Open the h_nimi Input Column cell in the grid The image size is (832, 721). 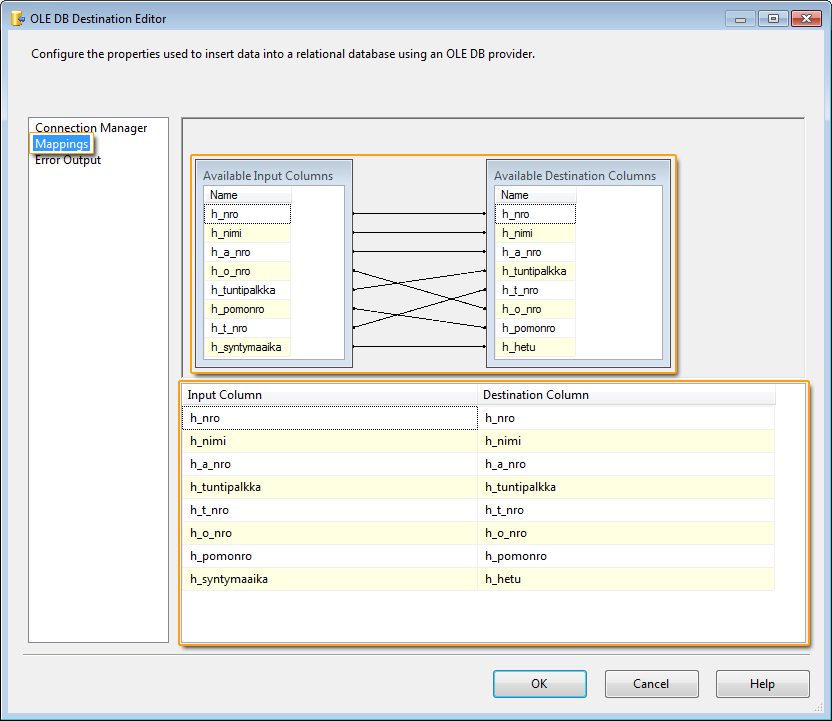coord(330,441)
